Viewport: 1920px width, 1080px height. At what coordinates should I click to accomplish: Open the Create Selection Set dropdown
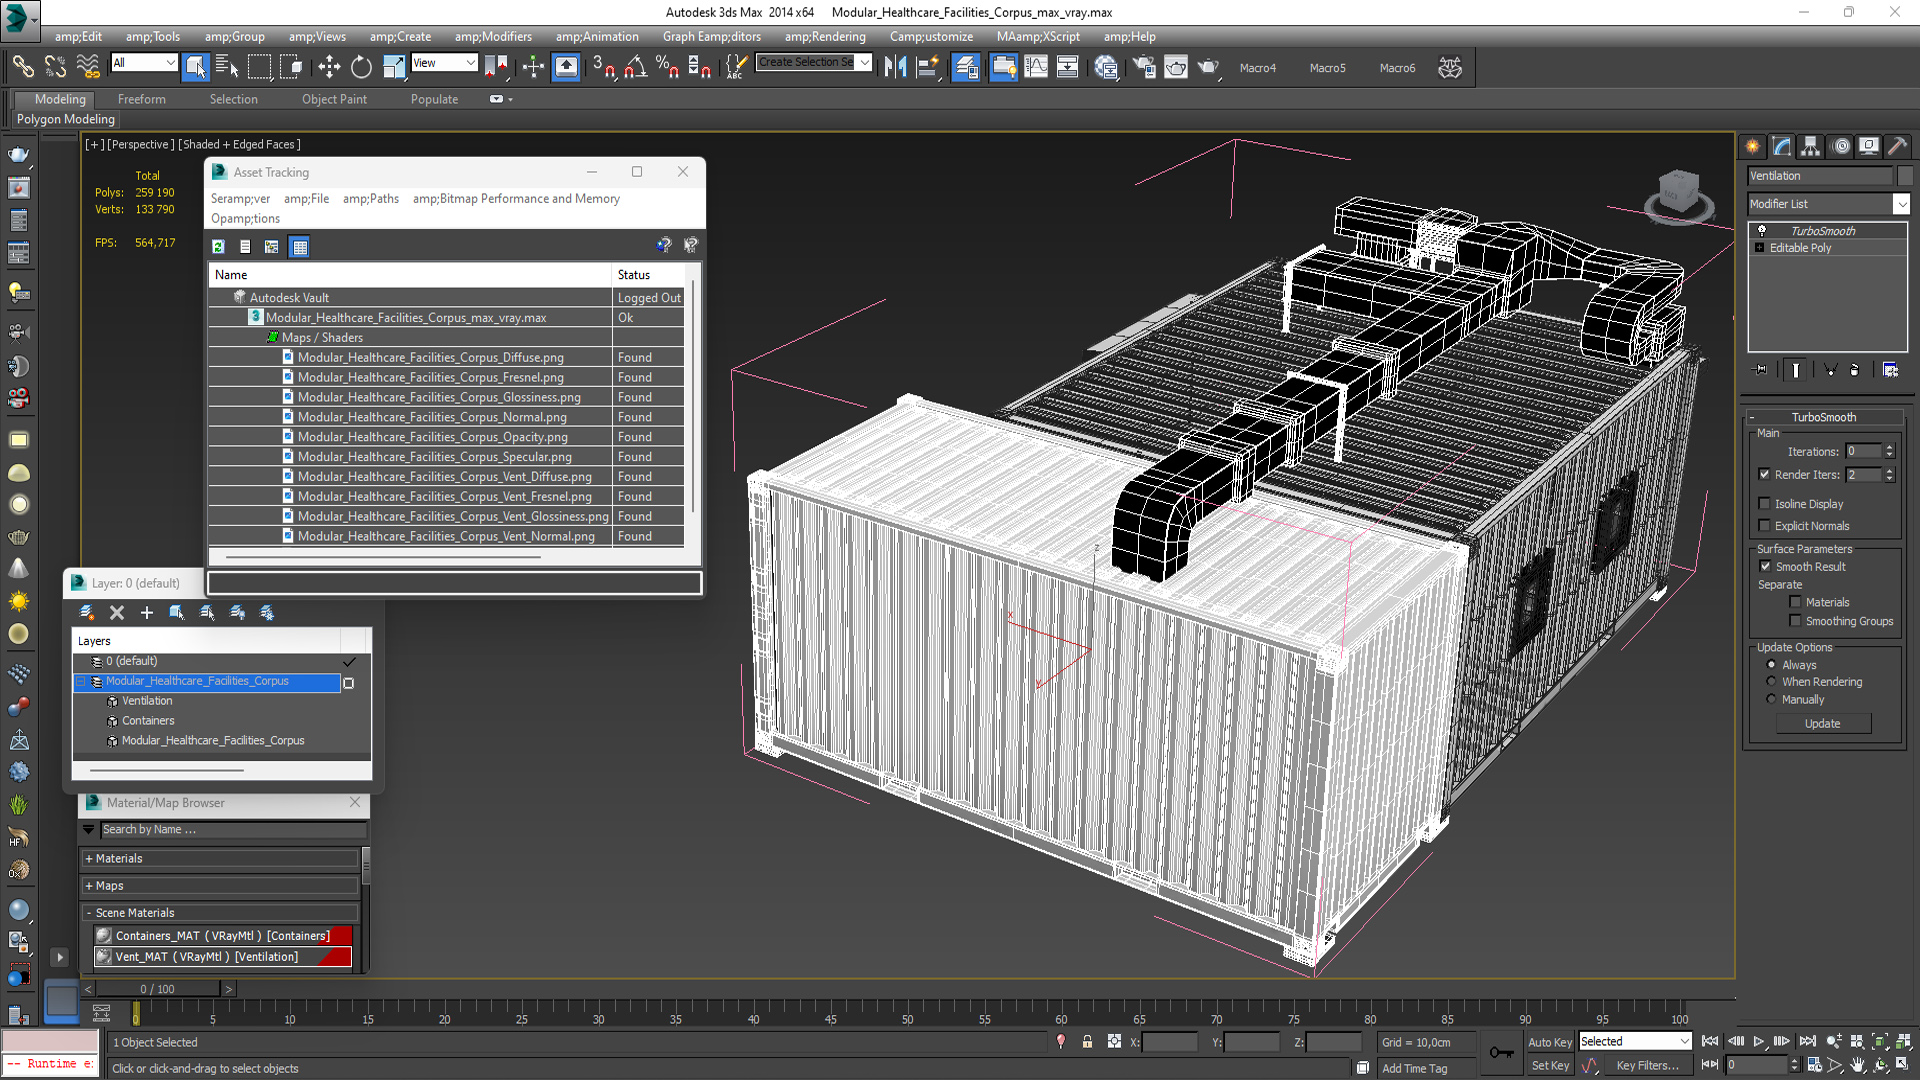865,63
